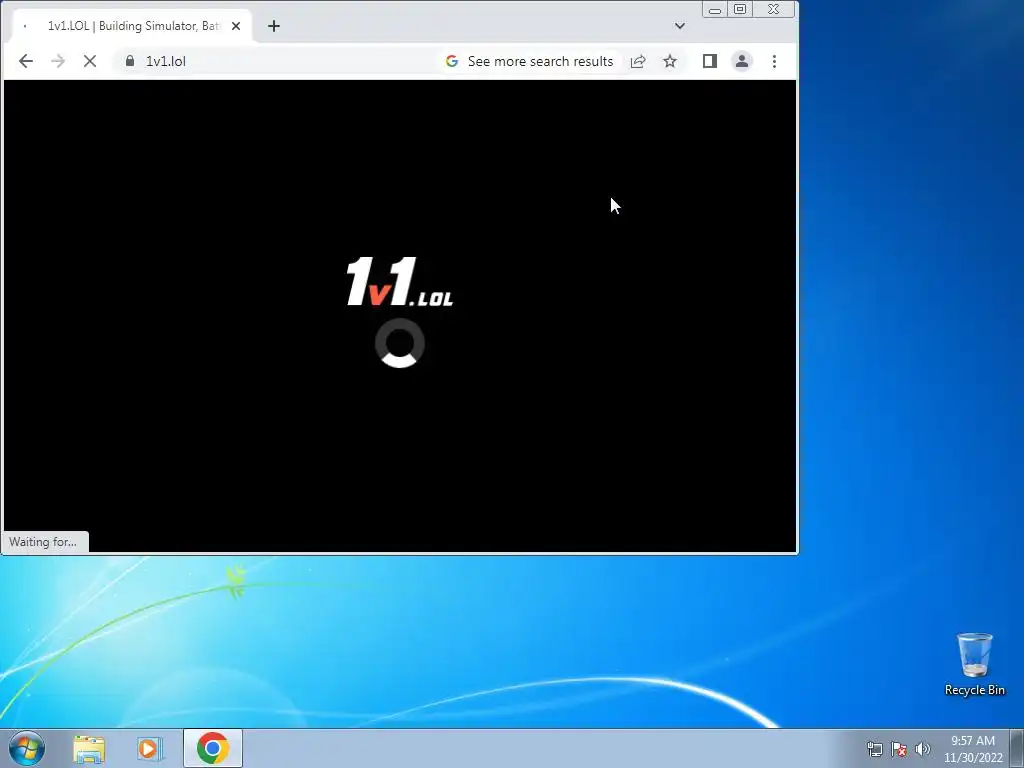1024x768 pixels.
Task: Bookmark this tab with star icon
Action: (670, 61)
